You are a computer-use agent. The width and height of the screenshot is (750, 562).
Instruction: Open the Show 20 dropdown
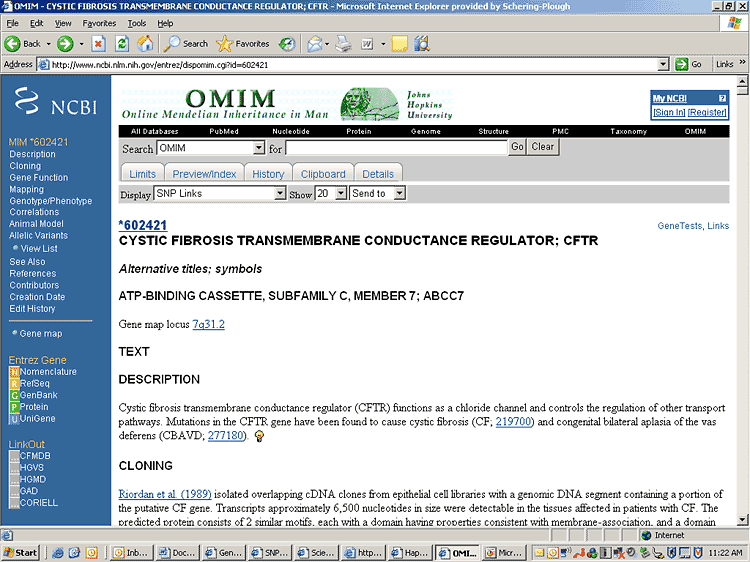tap(341, 194)
